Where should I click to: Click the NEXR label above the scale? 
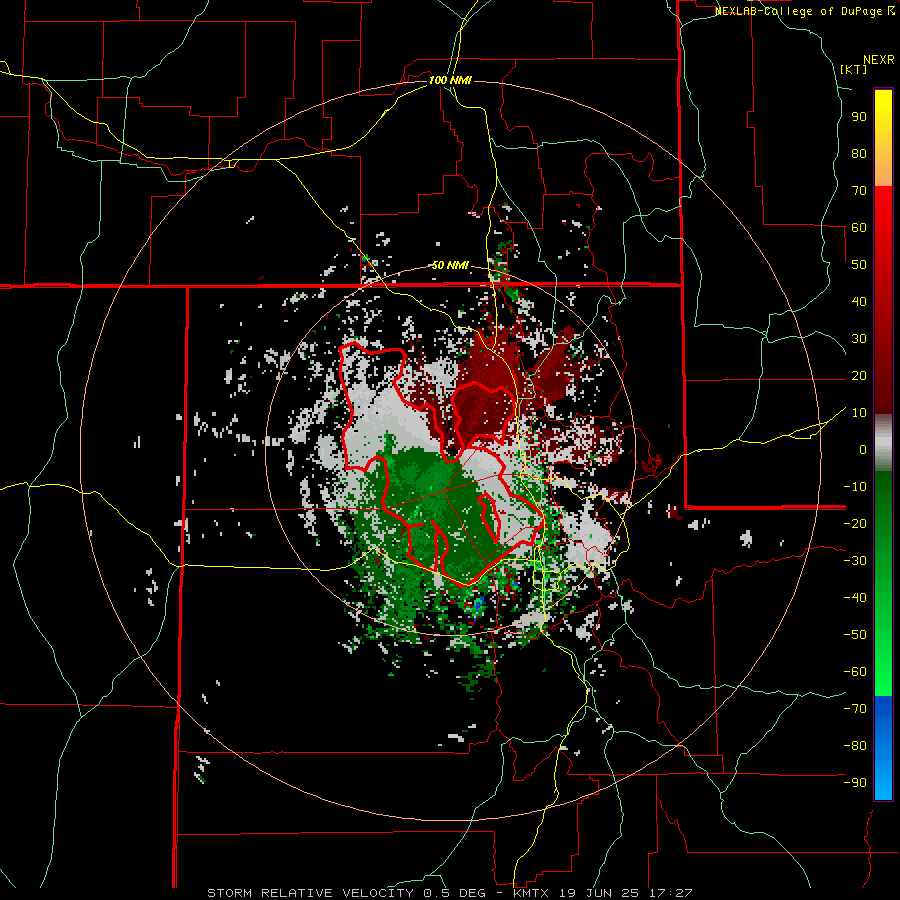[x=878, y=60]
